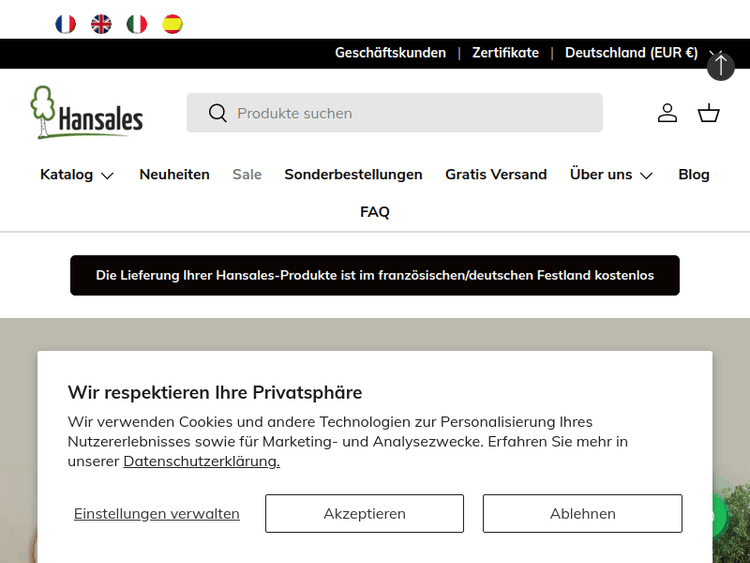Go to Neuheiten page

pyautogui.click(x=175, y=175)
